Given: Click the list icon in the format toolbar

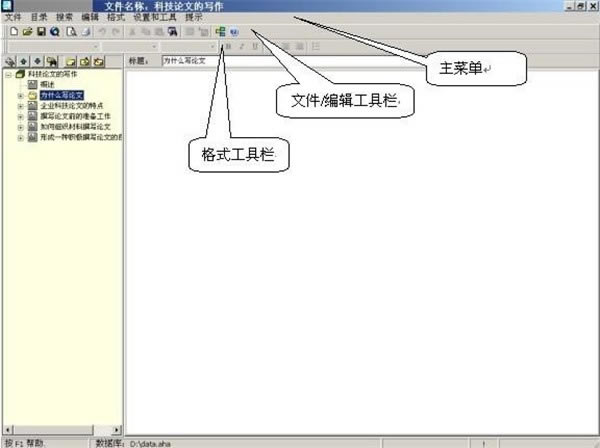Looking at the screenshot, I should point(316,47).
